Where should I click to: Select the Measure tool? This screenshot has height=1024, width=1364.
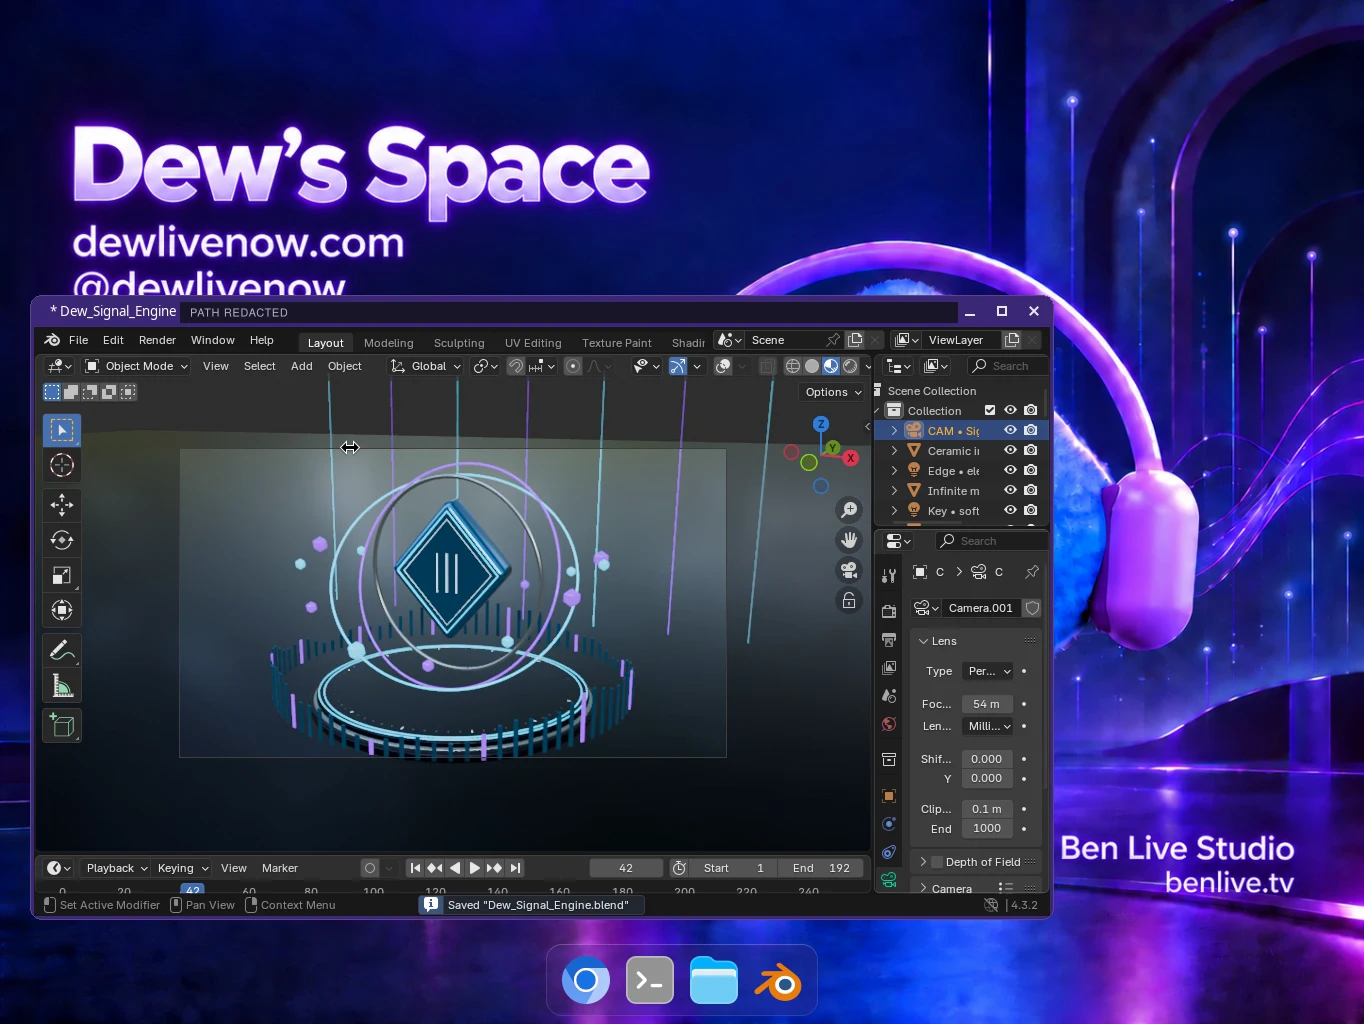point(62,685)
